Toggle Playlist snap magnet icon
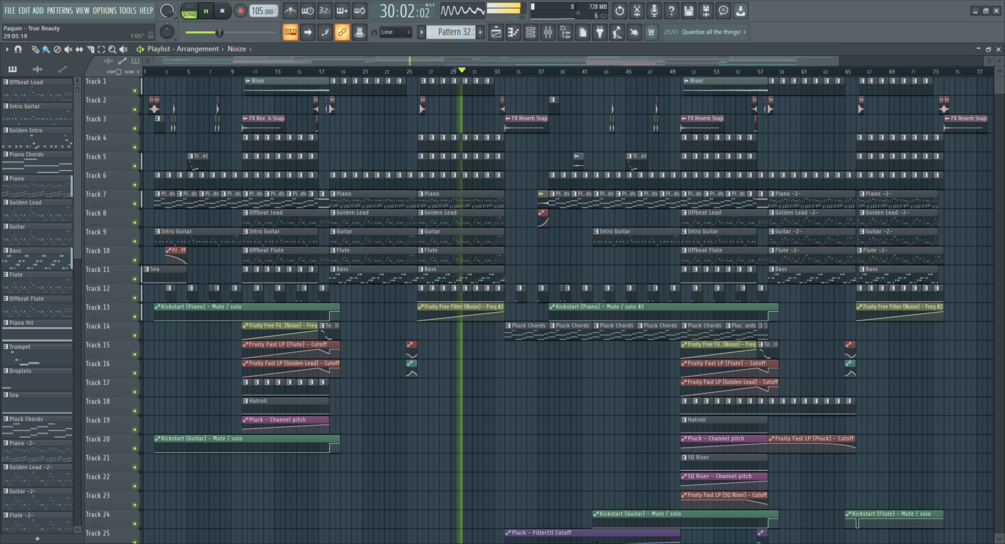 tap(18, 49)
